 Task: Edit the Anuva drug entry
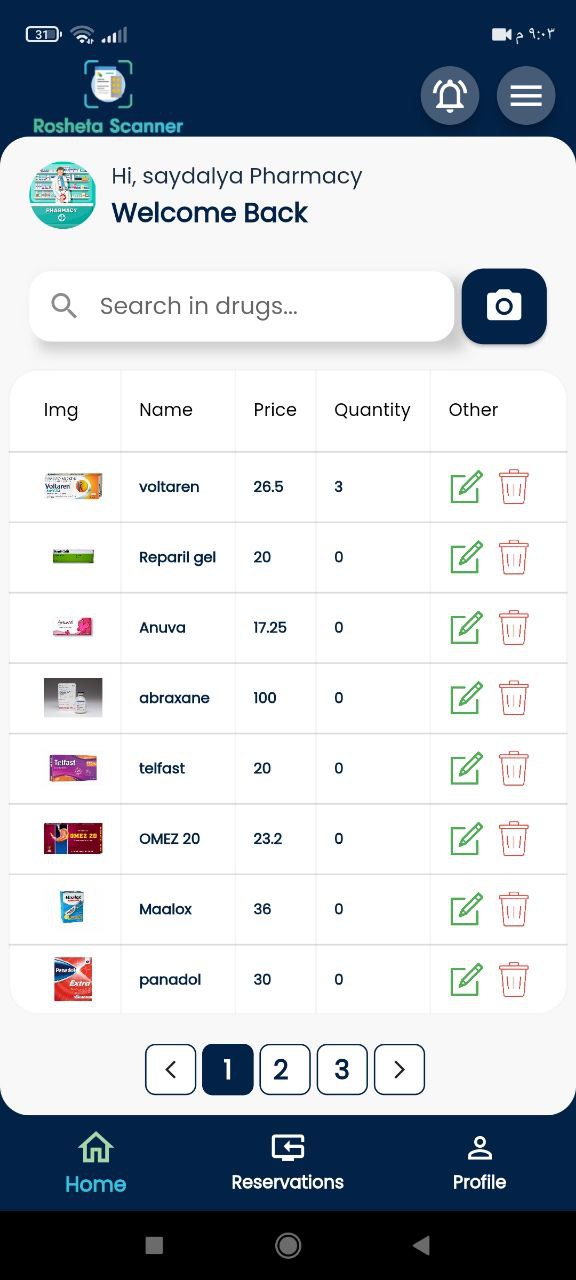coord(465,628)
